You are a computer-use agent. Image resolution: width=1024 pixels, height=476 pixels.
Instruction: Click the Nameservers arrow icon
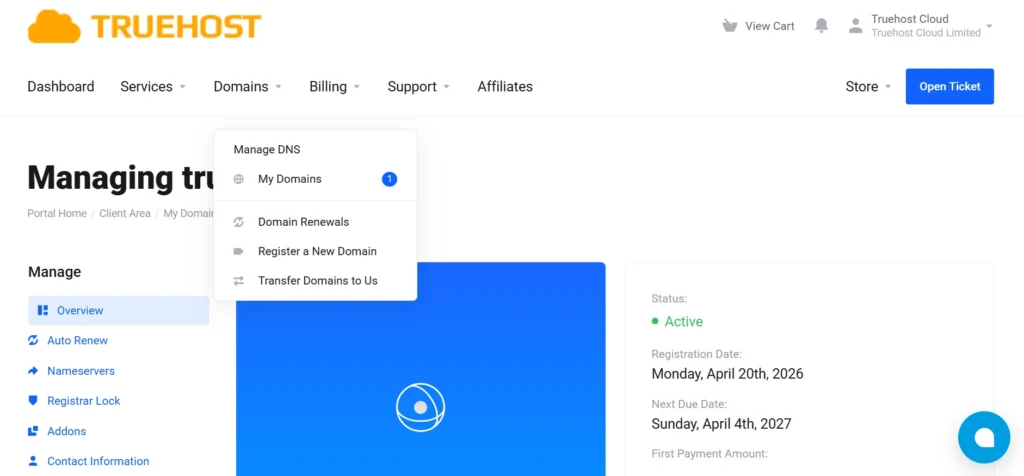(x=33, y=371)
